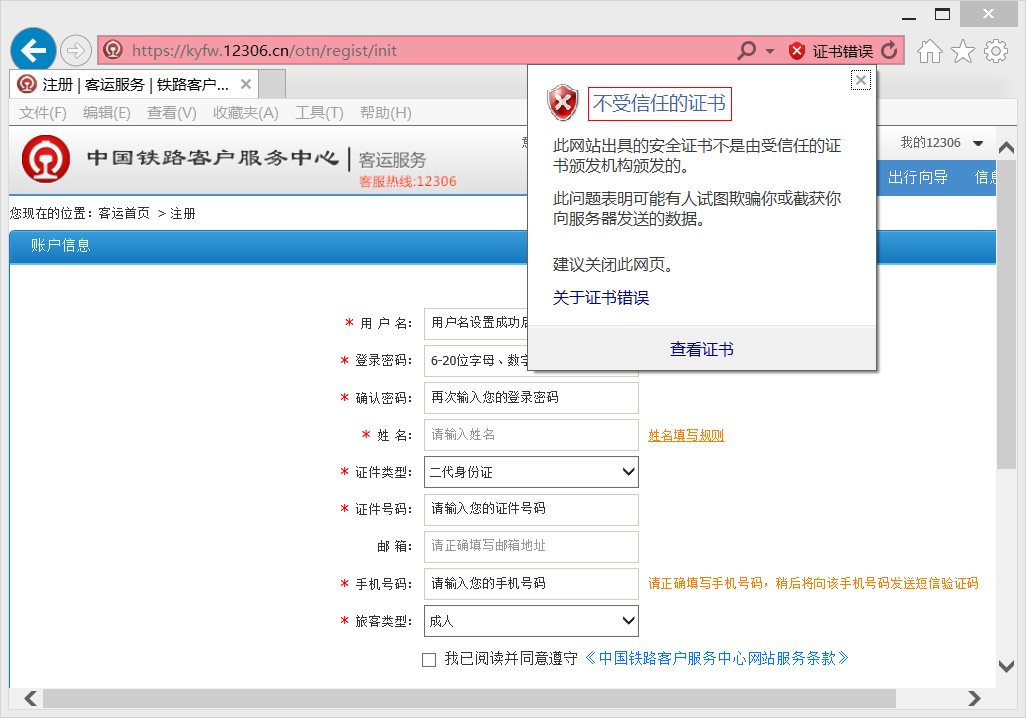Image resolution: width=1026 pixels, height=718 pixels.
Task: Open the 查看(V) menu
Action: (x=171, y=113)
